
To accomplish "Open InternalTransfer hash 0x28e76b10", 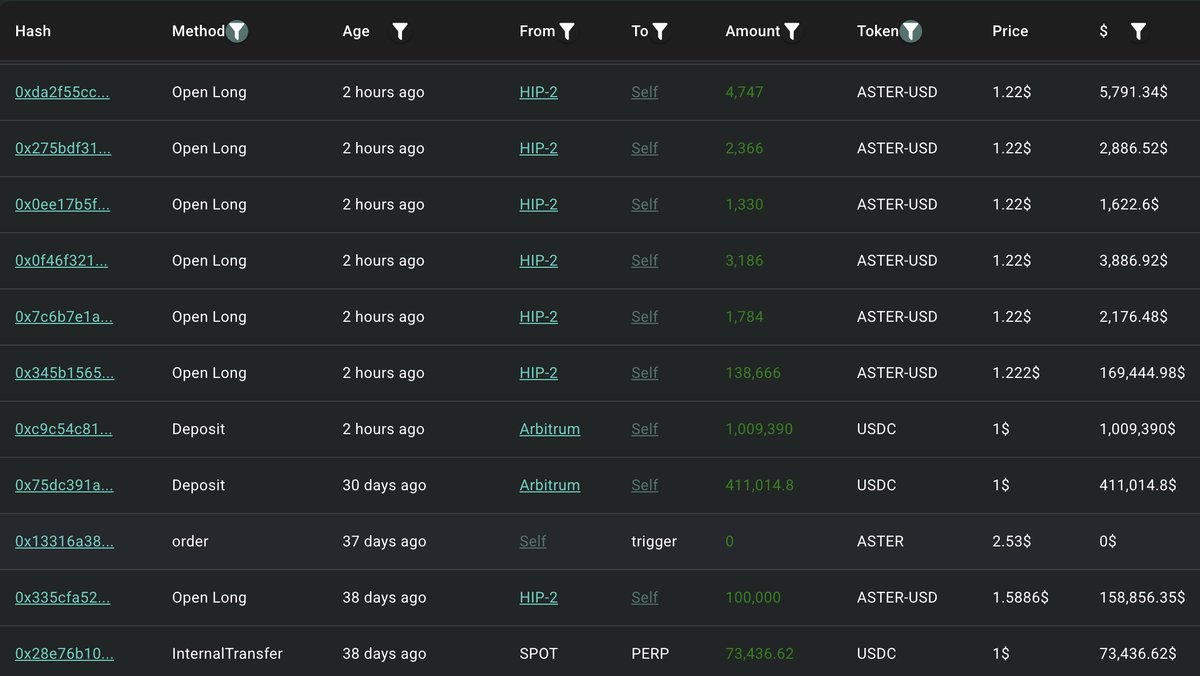I will [x=64, y=654].
